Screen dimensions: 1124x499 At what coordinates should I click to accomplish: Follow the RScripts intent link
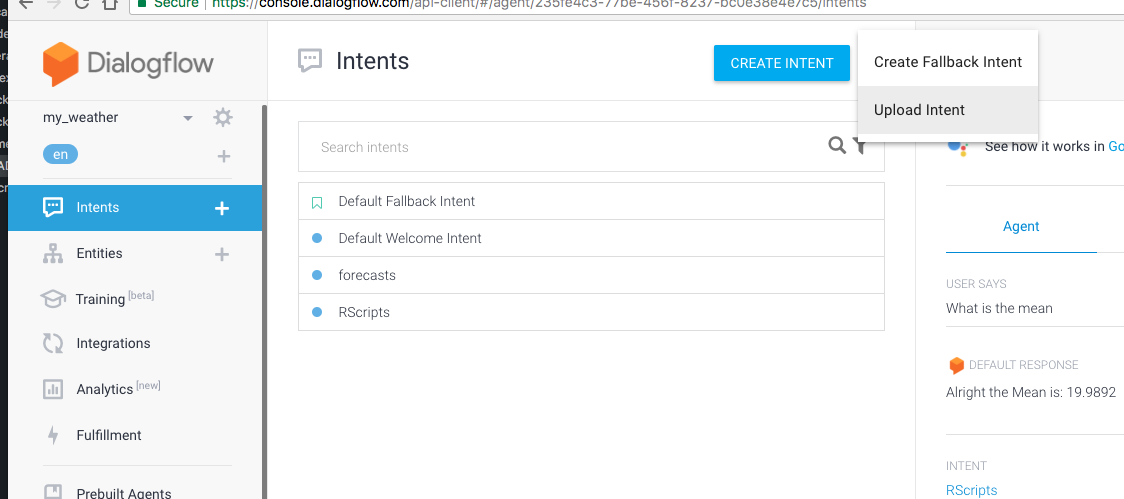(x=971, y=490)
